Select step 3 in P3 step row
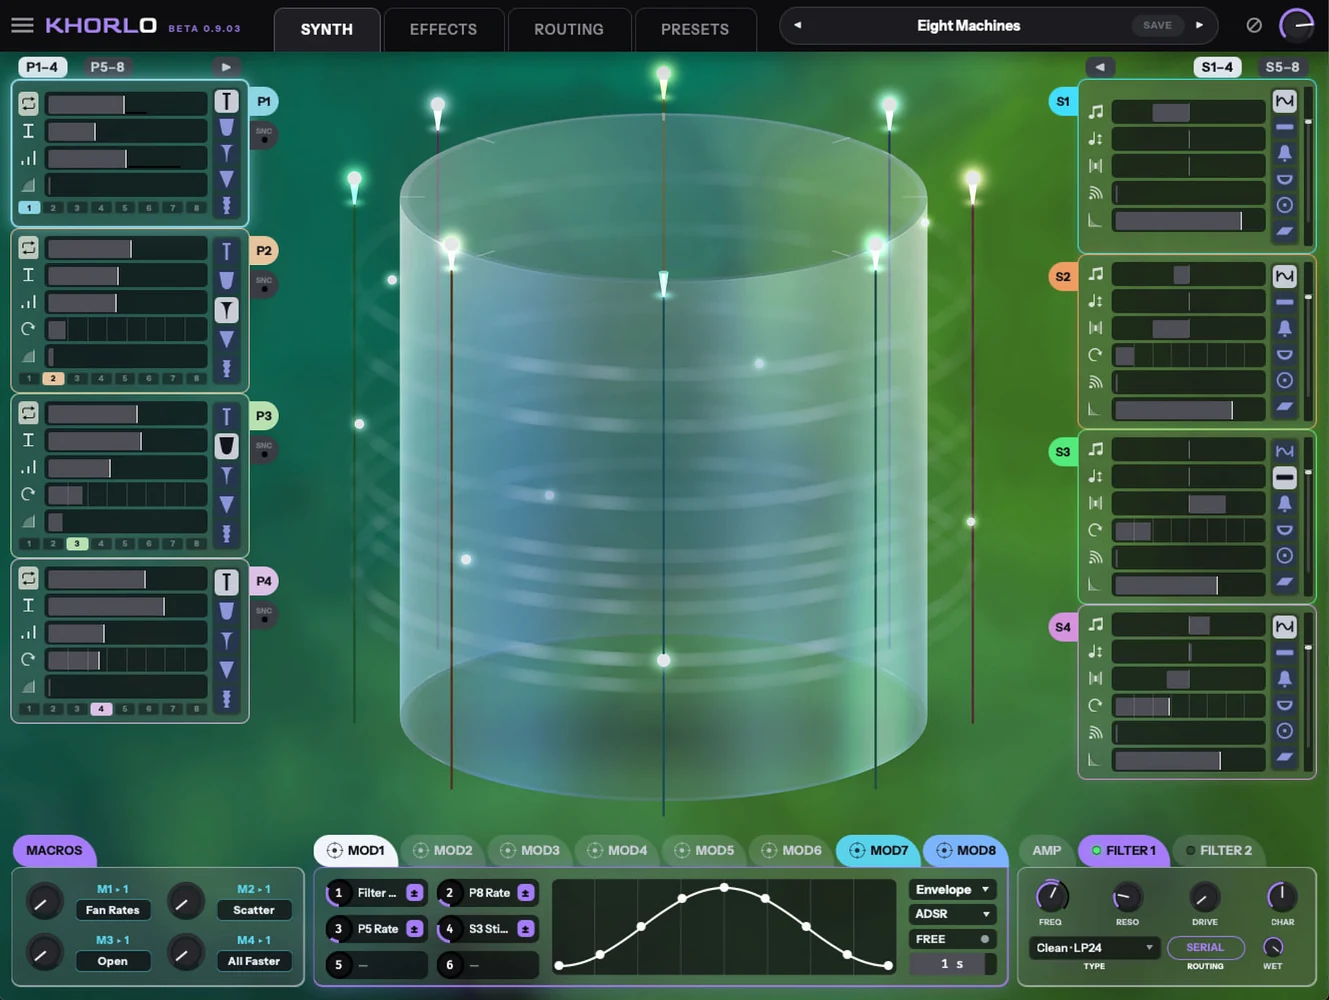Viewport: 1329px width, 1000px height. tap(77, 544)
